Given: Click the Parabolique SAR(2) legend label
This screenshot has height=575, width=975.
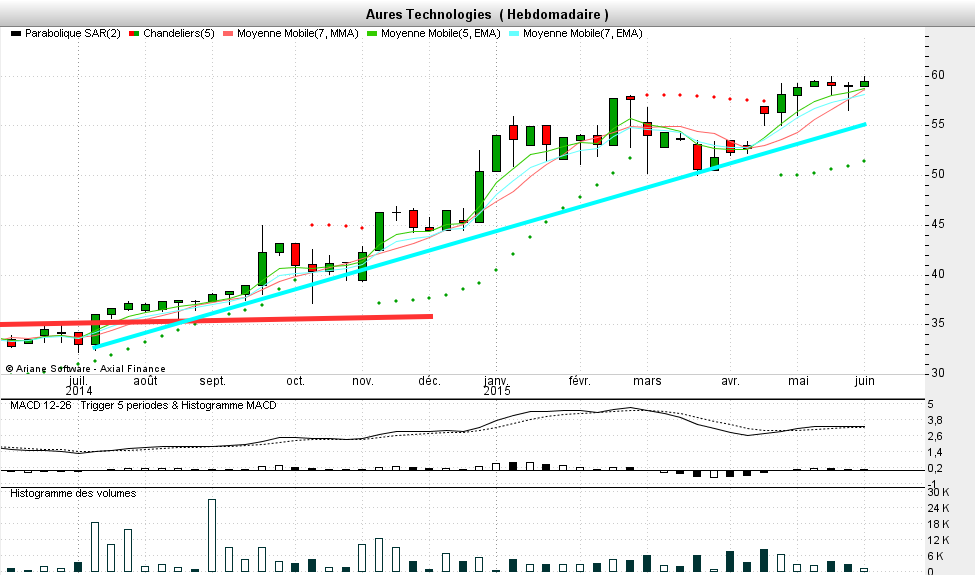Looking at the screenshot, I should [x=73, y=34].
